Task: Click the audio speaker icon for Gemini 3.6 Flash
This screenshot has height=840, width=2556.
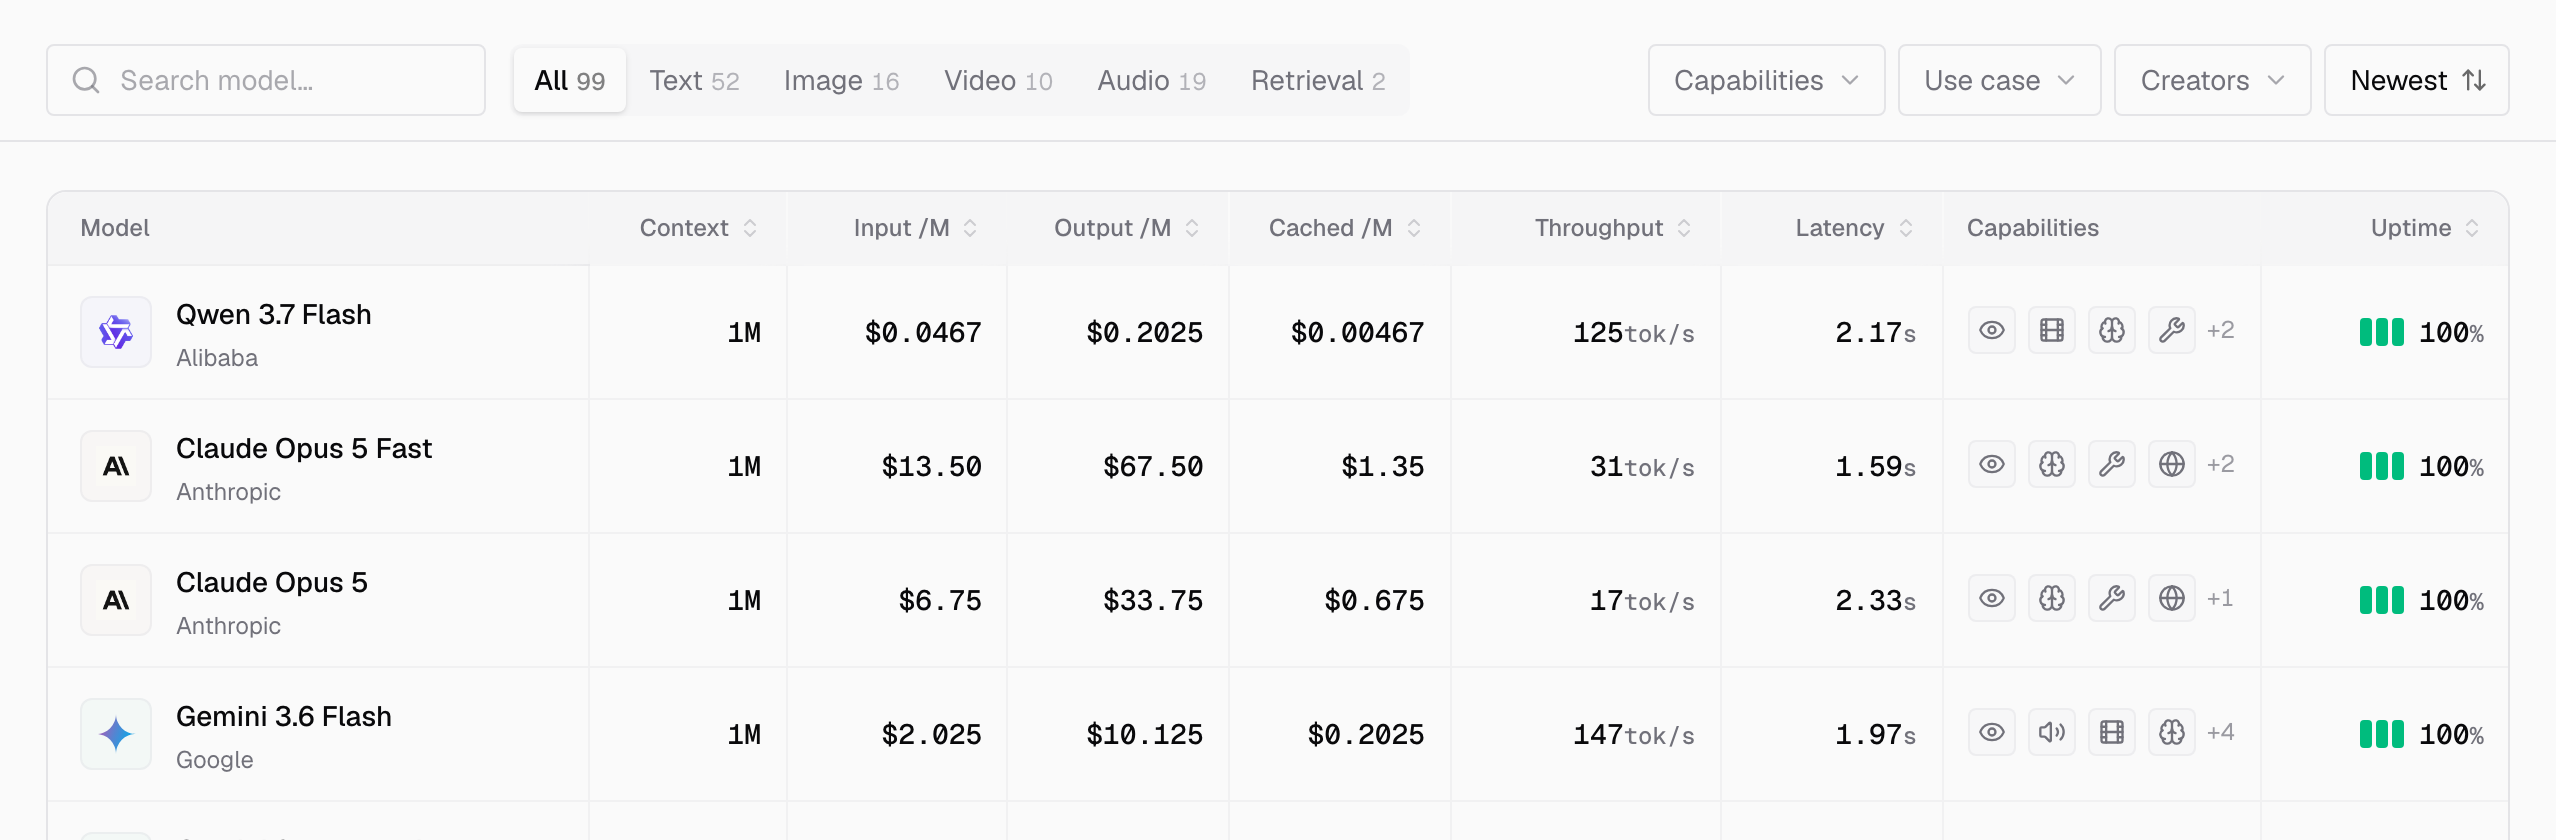Action: [2051, 733]
